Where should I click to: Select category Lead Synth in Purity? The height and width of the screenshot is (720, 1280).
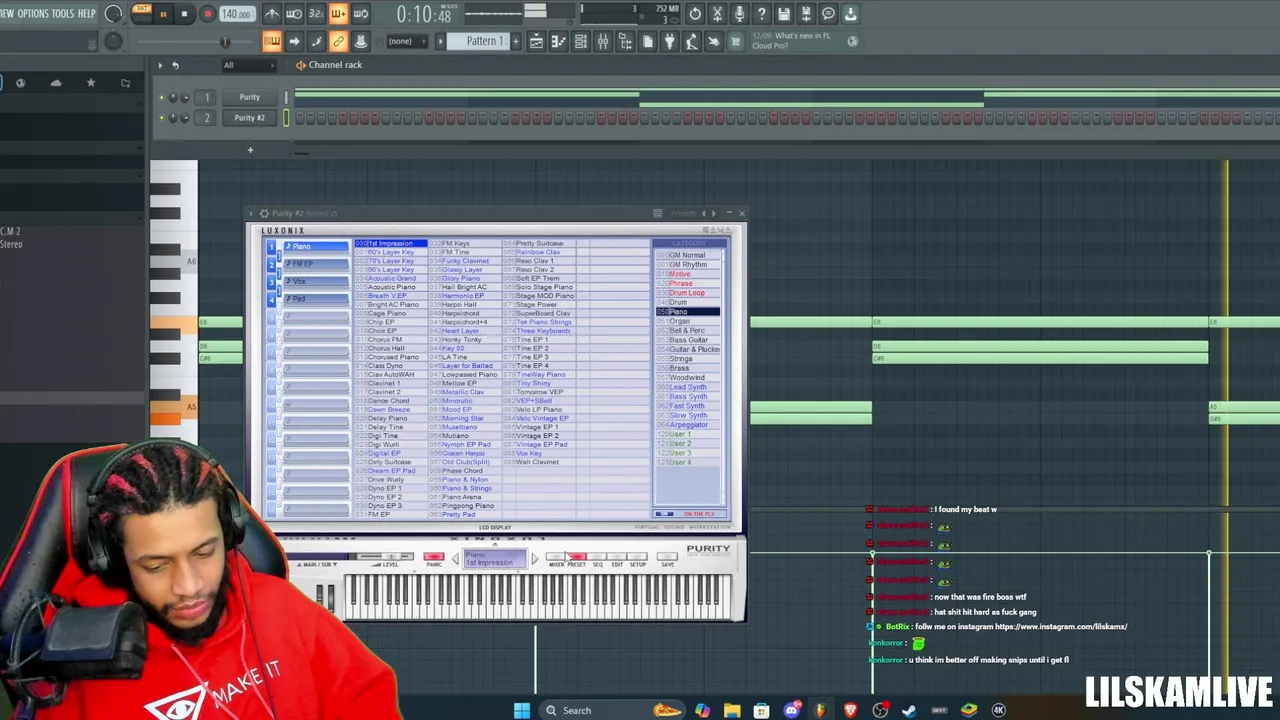coord(688,387)
